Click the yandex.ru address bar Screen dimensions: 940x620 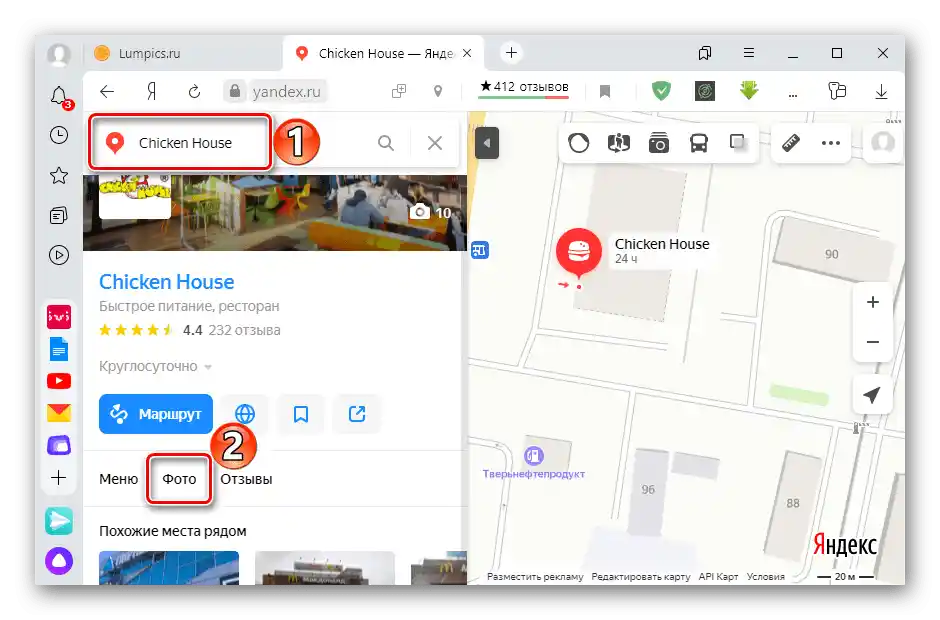[x=287, y=92]
